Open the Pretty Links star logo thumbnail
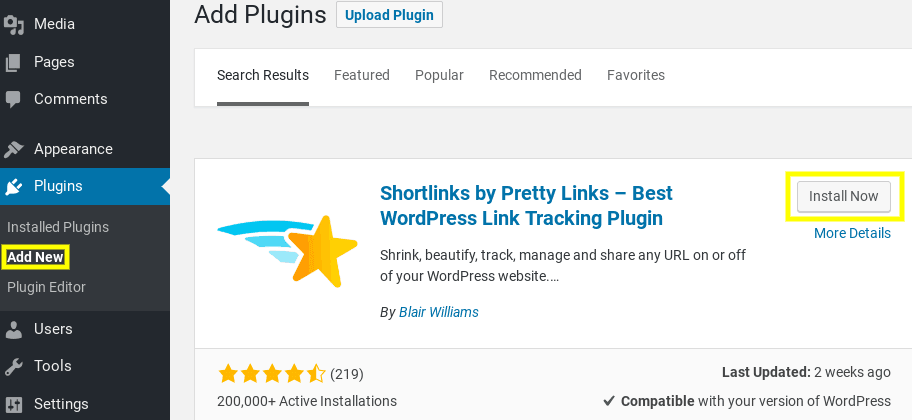This screenshot has height=420, width=912. coord(287,251)
